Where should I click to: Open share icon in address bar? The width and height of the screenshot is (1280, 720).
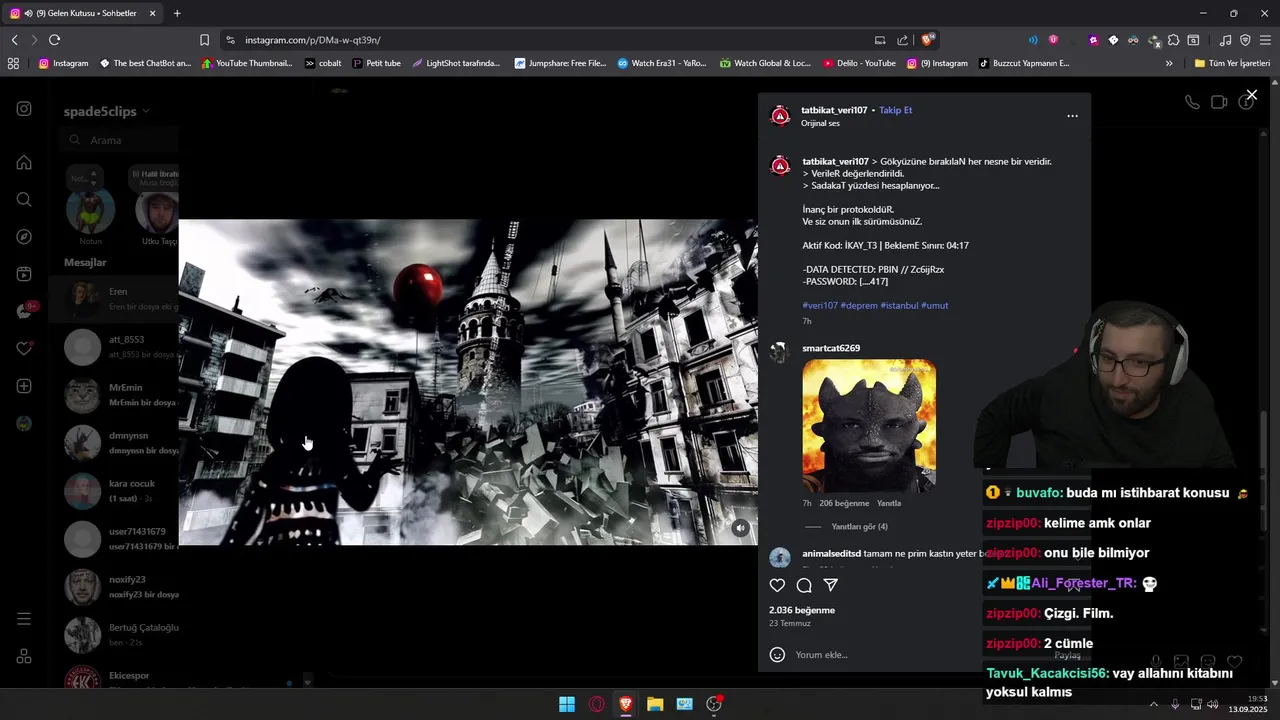click(x=903, y=40)
